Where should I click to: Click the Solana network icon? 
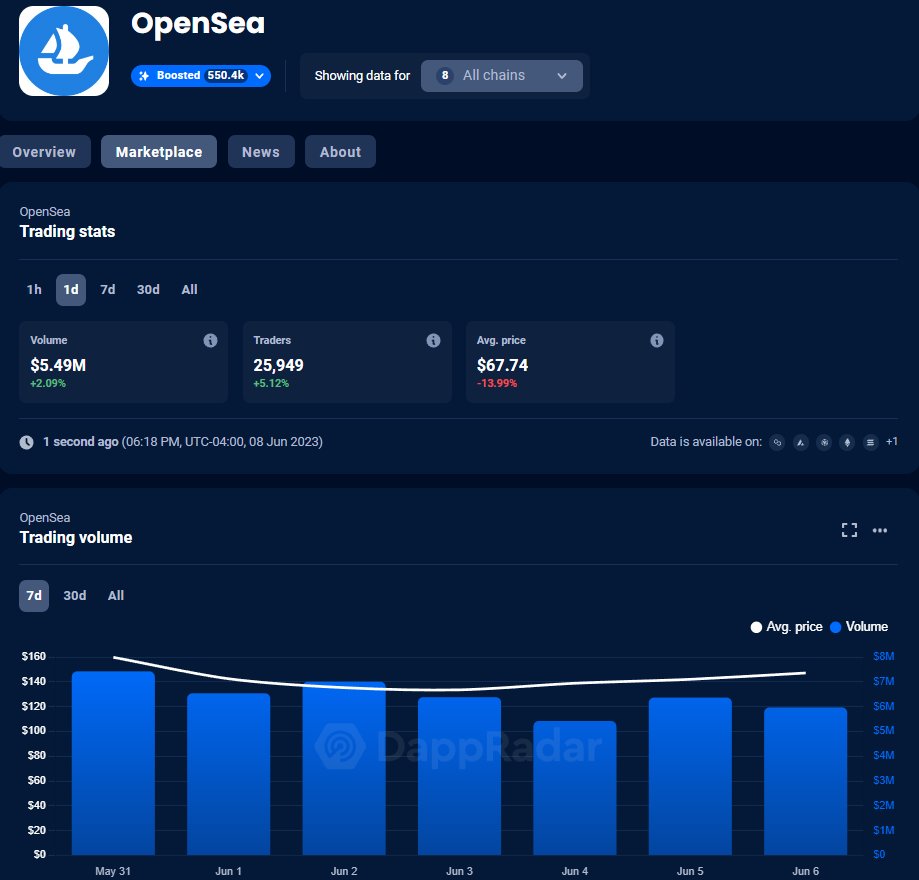870,442
